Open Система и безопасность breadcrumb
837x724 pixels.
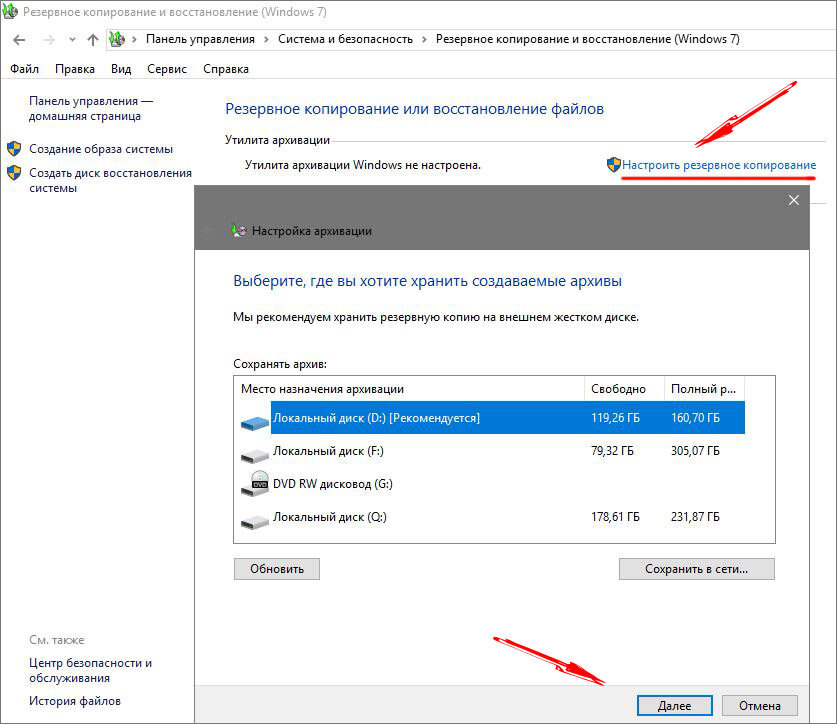[x=345, y=39]
